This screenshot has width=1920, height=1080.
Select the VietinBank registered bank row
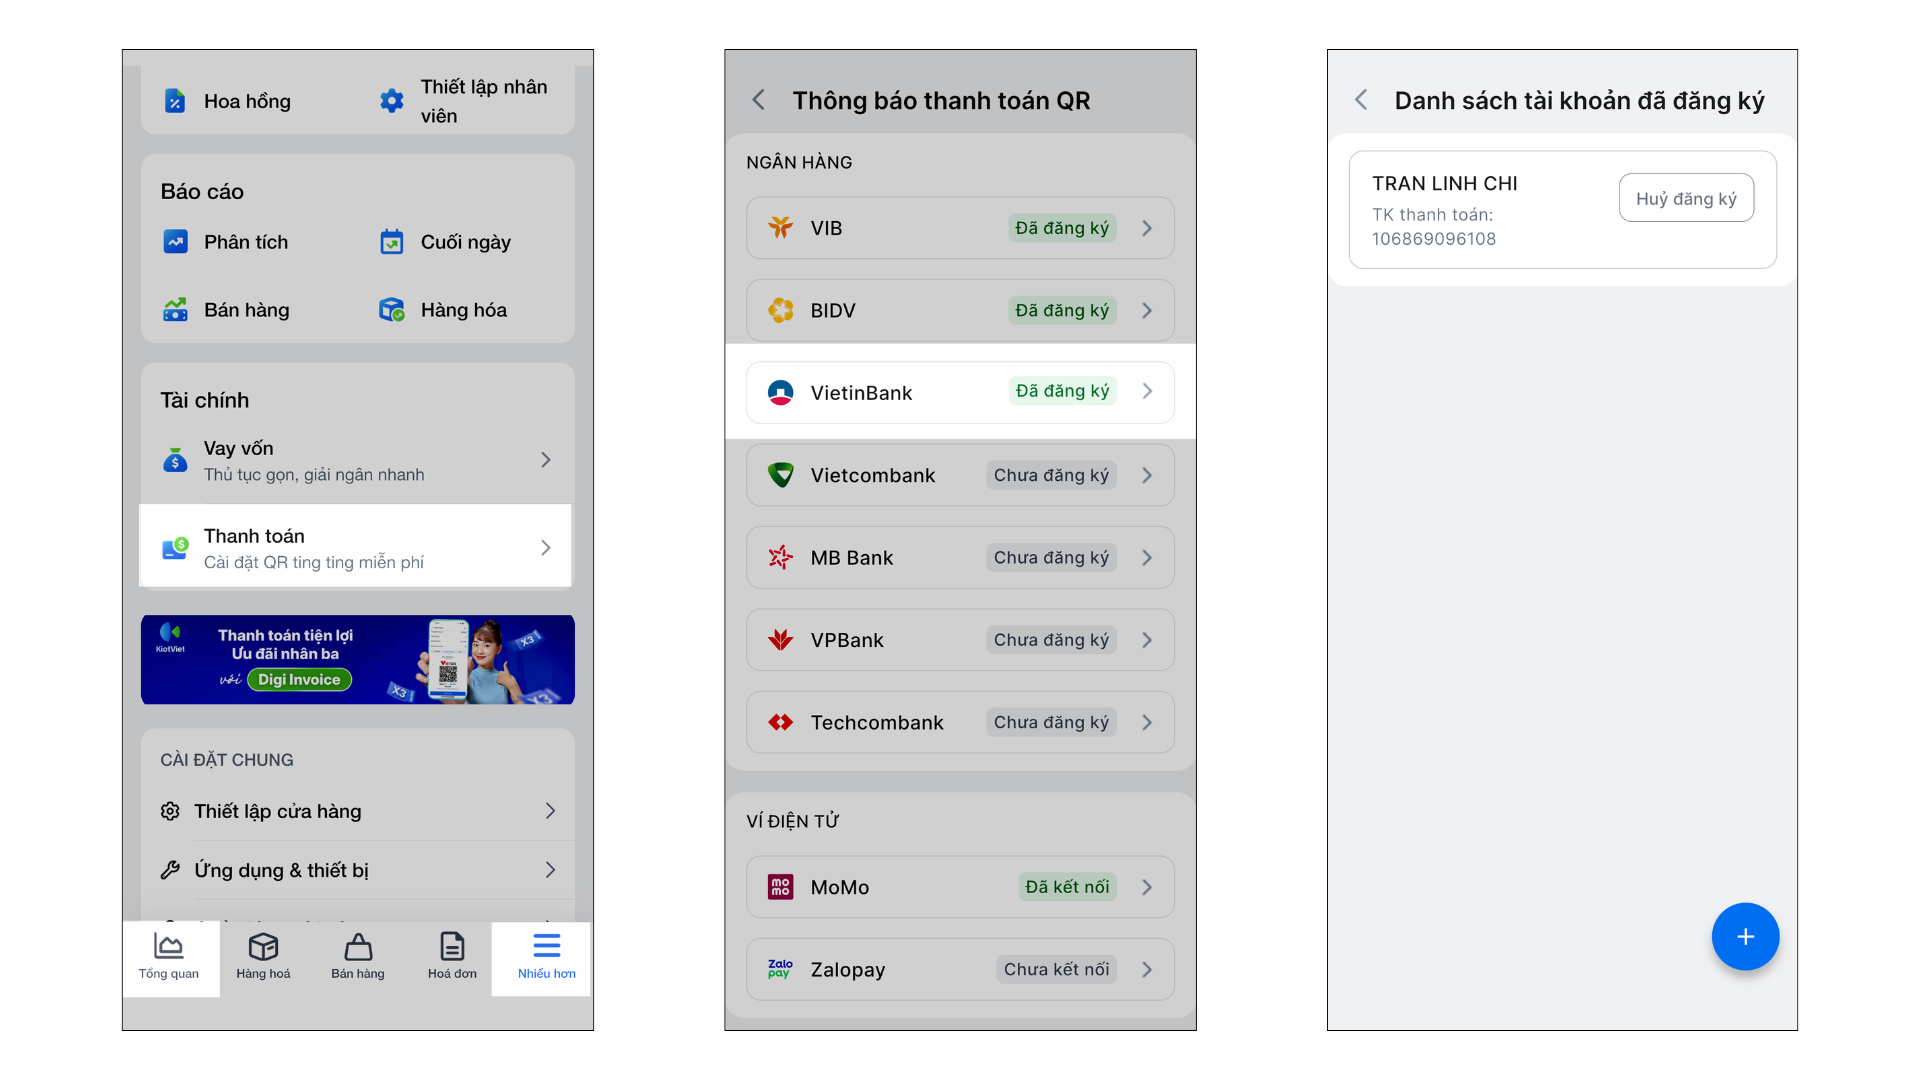click(960, 392)
